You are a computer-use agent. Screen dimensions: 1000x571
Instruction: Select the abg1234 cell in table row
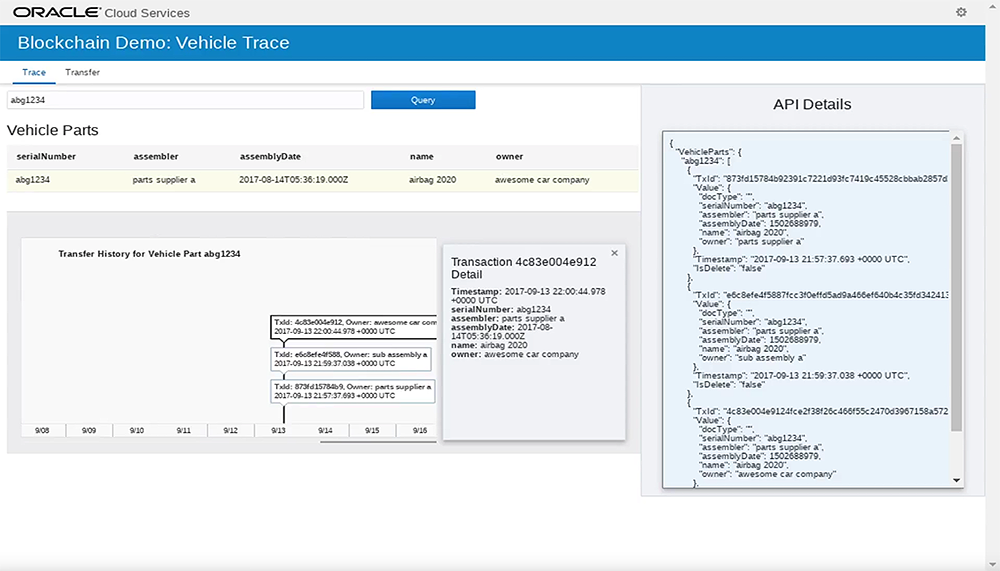coord(33,180)
